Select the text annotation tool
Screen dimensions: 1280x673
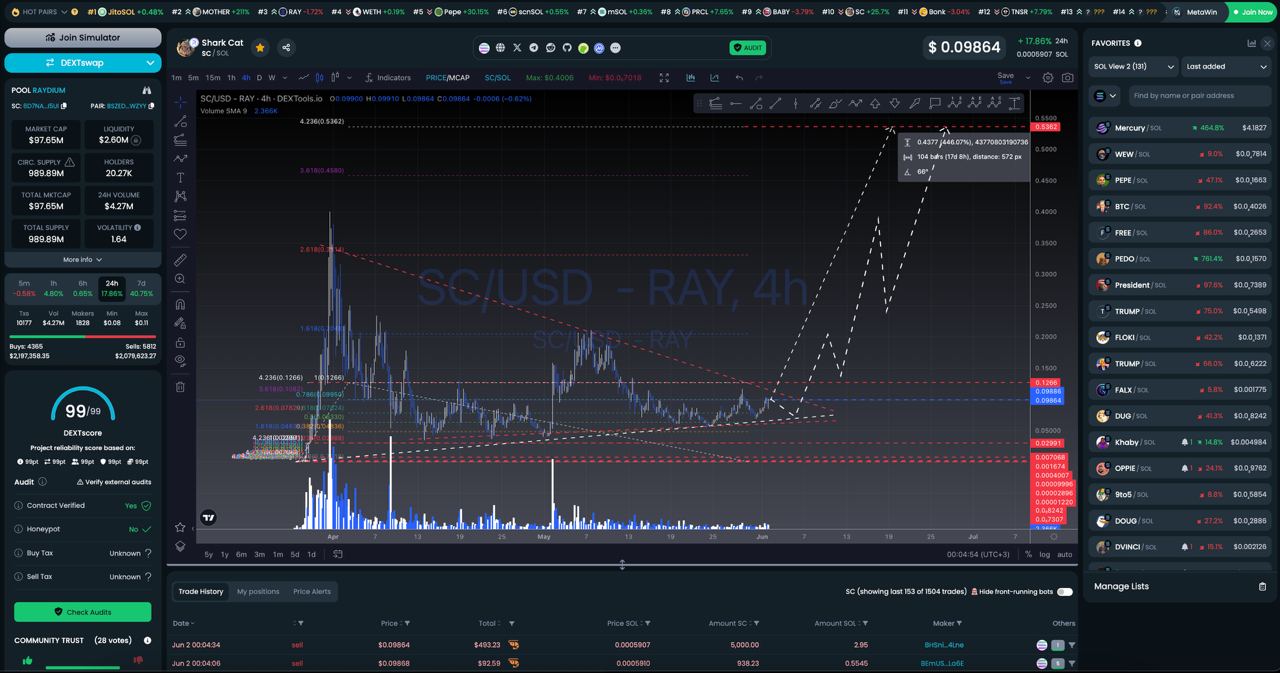click(x=180, y=177)
